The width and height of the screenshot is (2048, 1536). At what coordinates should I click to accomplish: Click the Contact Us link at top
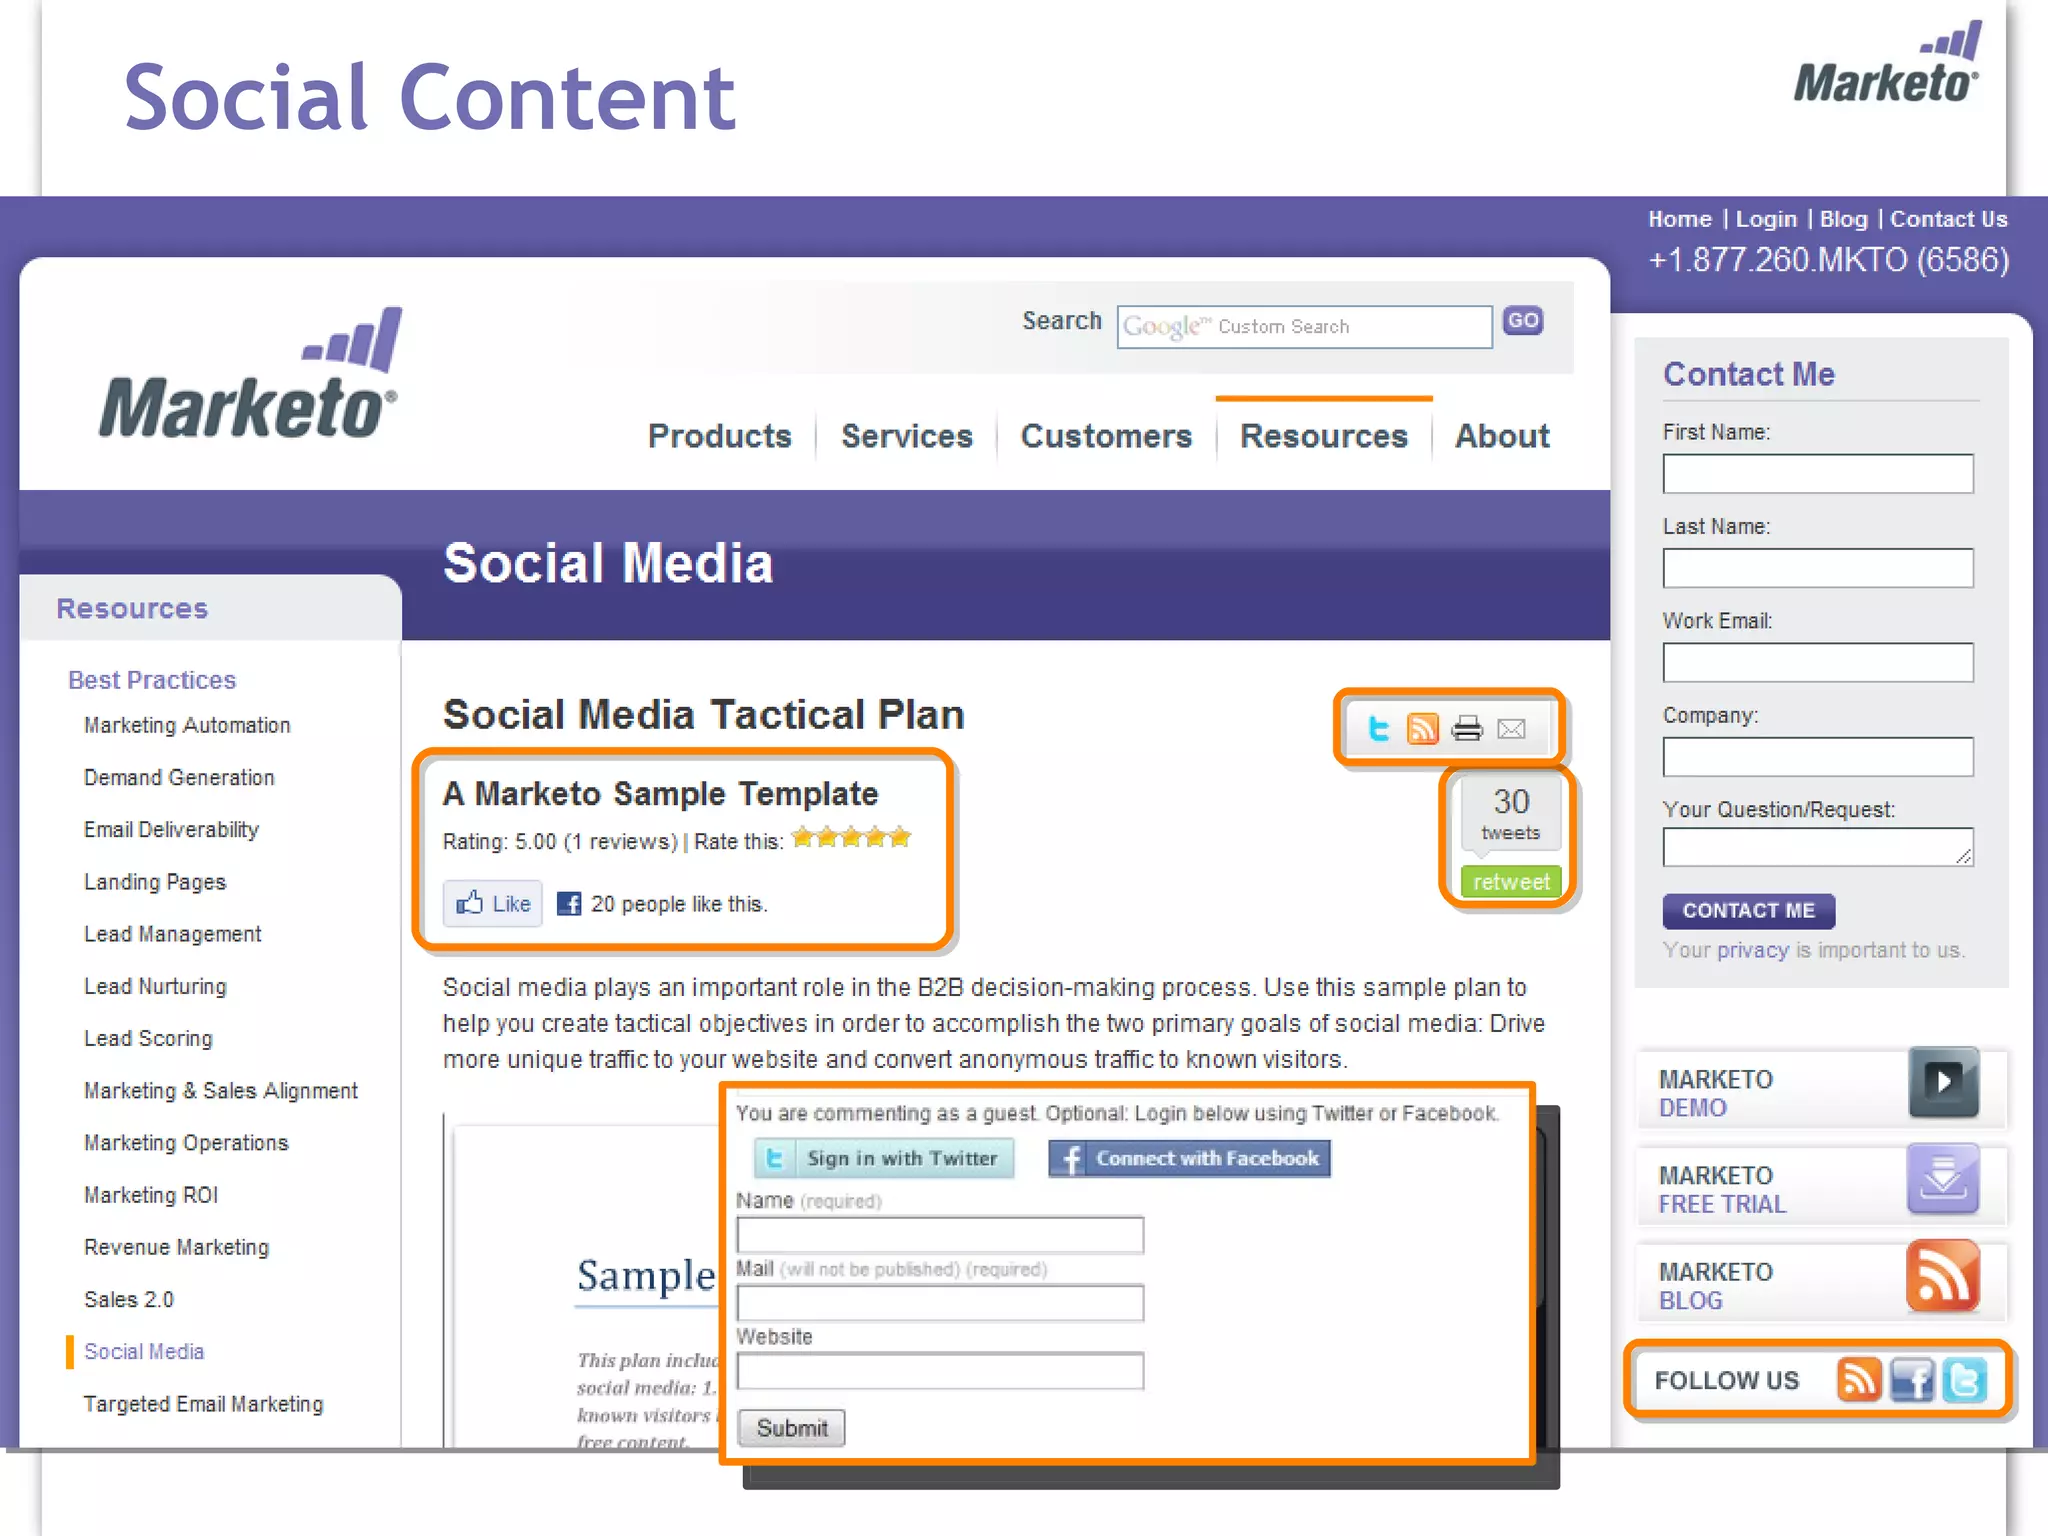click(1948, 219)
